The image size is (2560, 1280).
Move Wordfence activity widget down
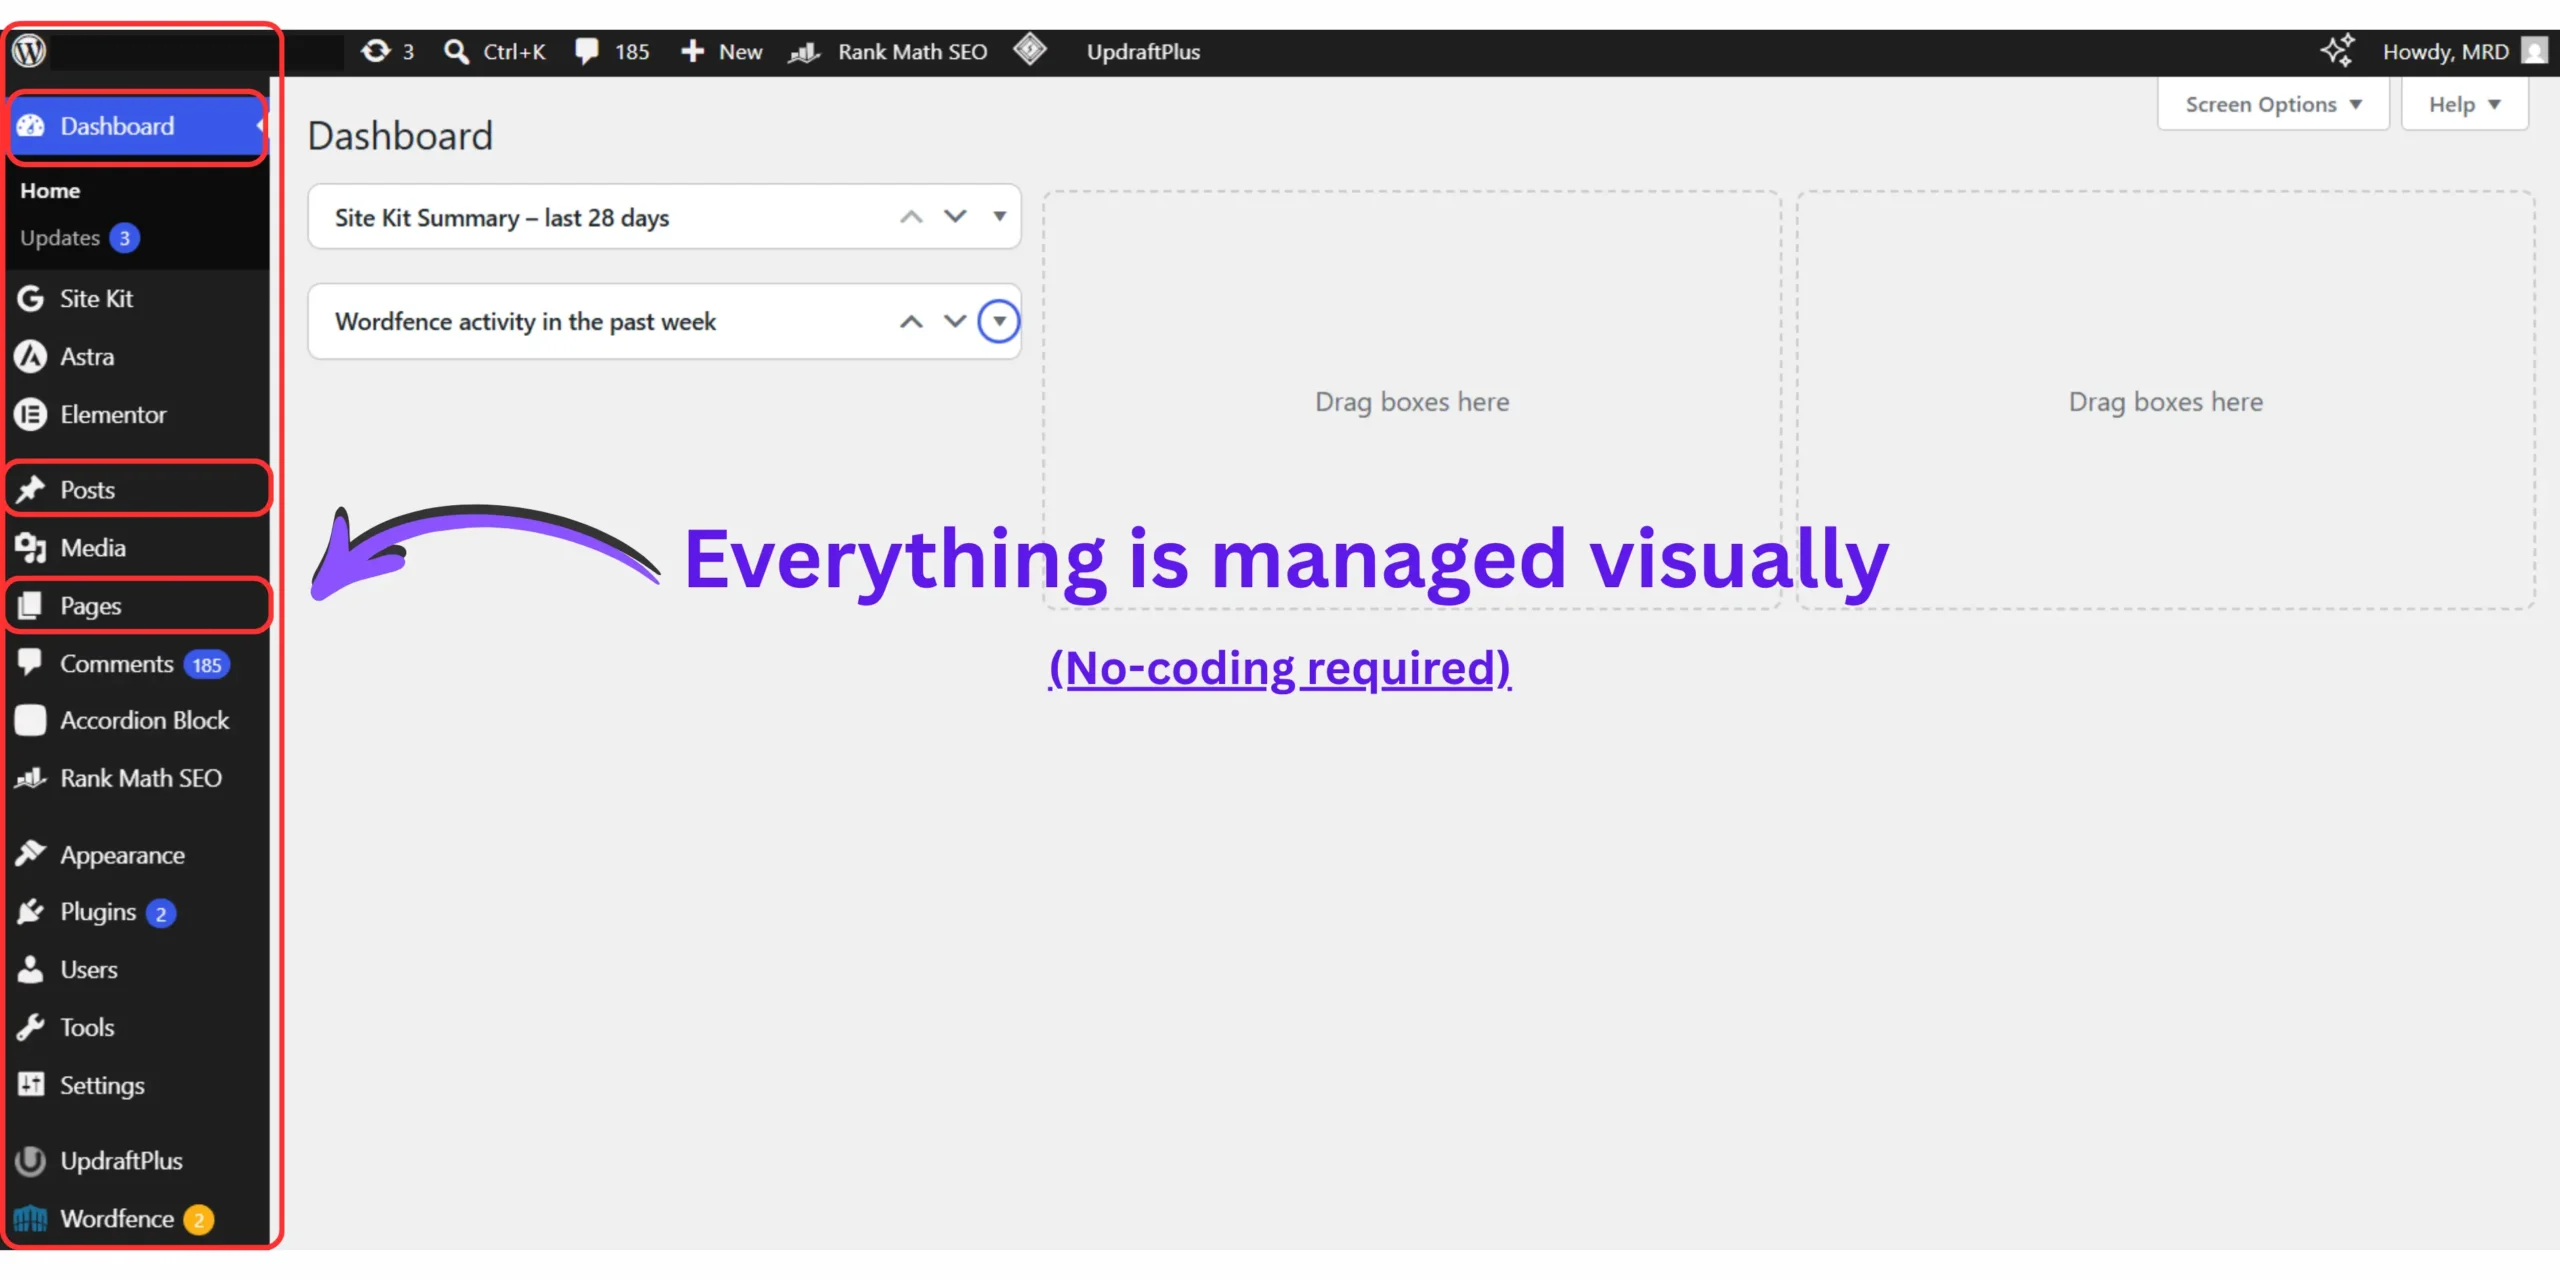[x=955, y=321]
